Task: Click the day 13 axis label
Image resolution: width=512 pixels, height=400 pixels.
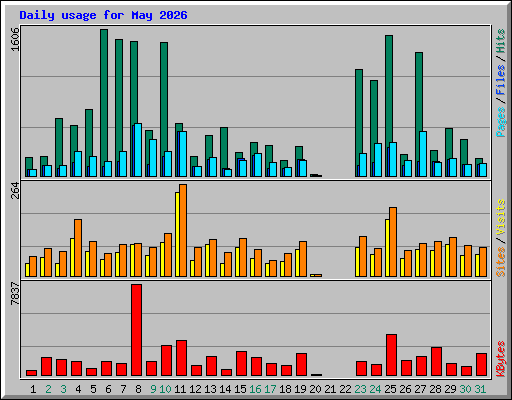Action: pyautogui.click(x=210, y=389)
